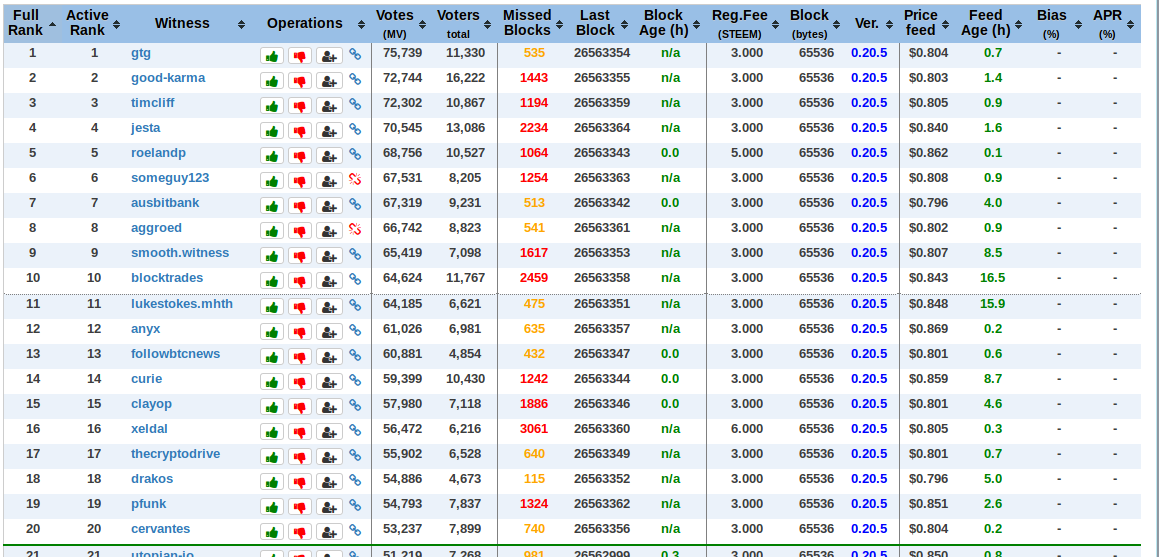Upvote witness gtg with thumbs-up icon
1159x557 pixels.
[272, 55]
